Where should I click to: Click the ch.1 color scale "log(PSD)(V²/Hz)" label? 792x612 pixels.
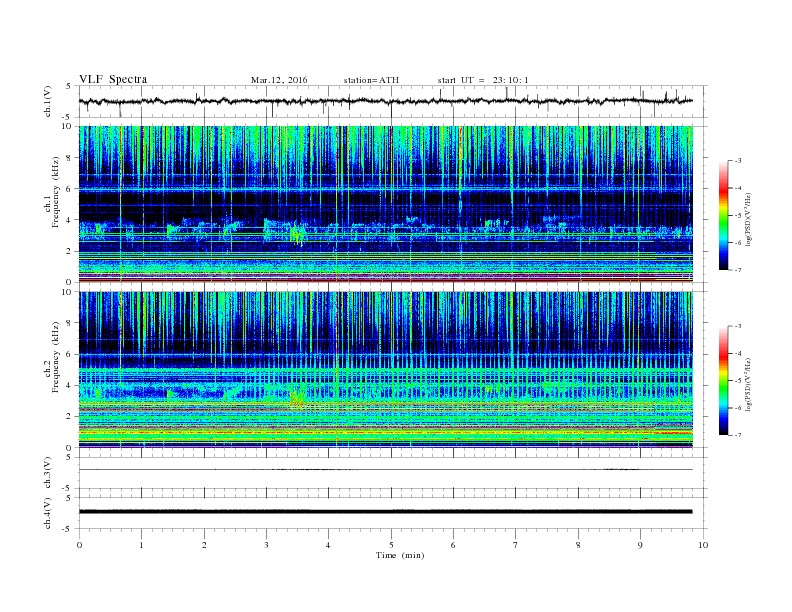click(748, 219)
